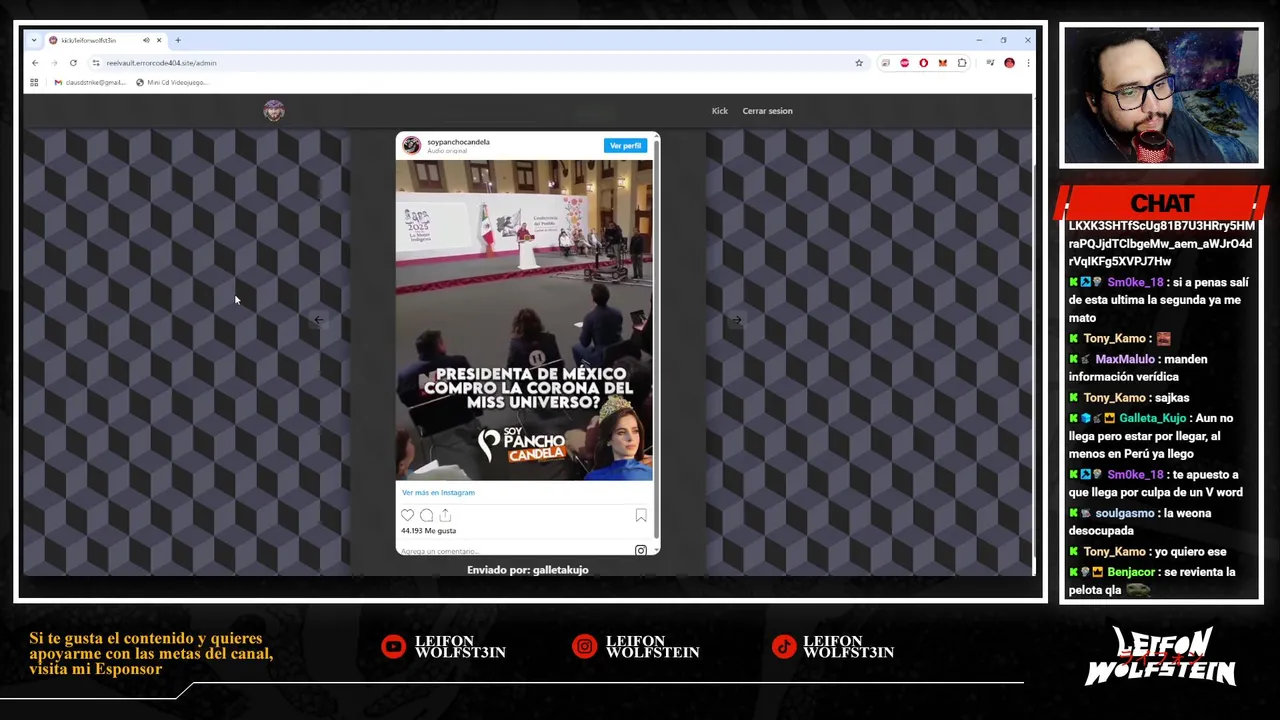Click the Instagram icon in bottom banner
The width and height of the screenshot is (1280, 720).
[584, 647]
